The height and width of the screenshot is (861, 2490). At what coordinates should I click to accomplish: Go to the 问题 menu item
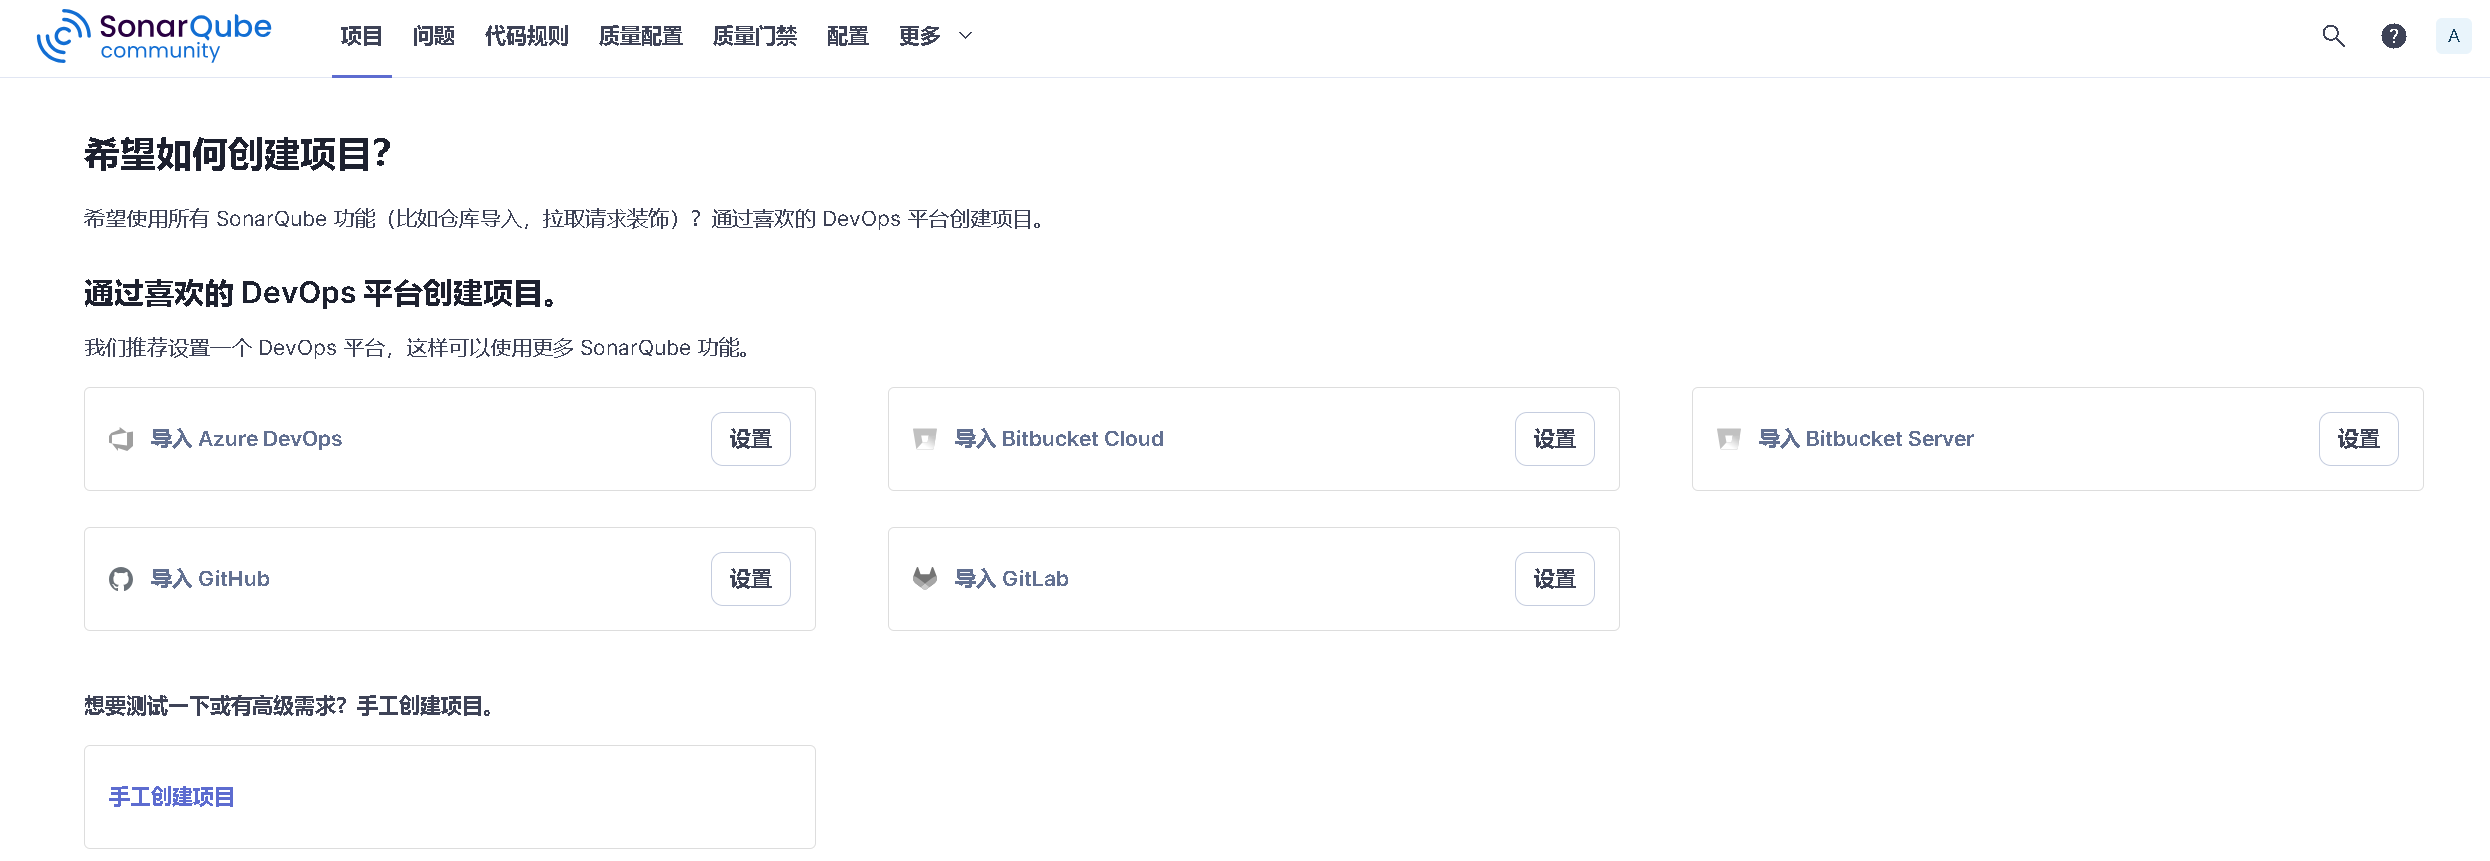coord(433,37)
